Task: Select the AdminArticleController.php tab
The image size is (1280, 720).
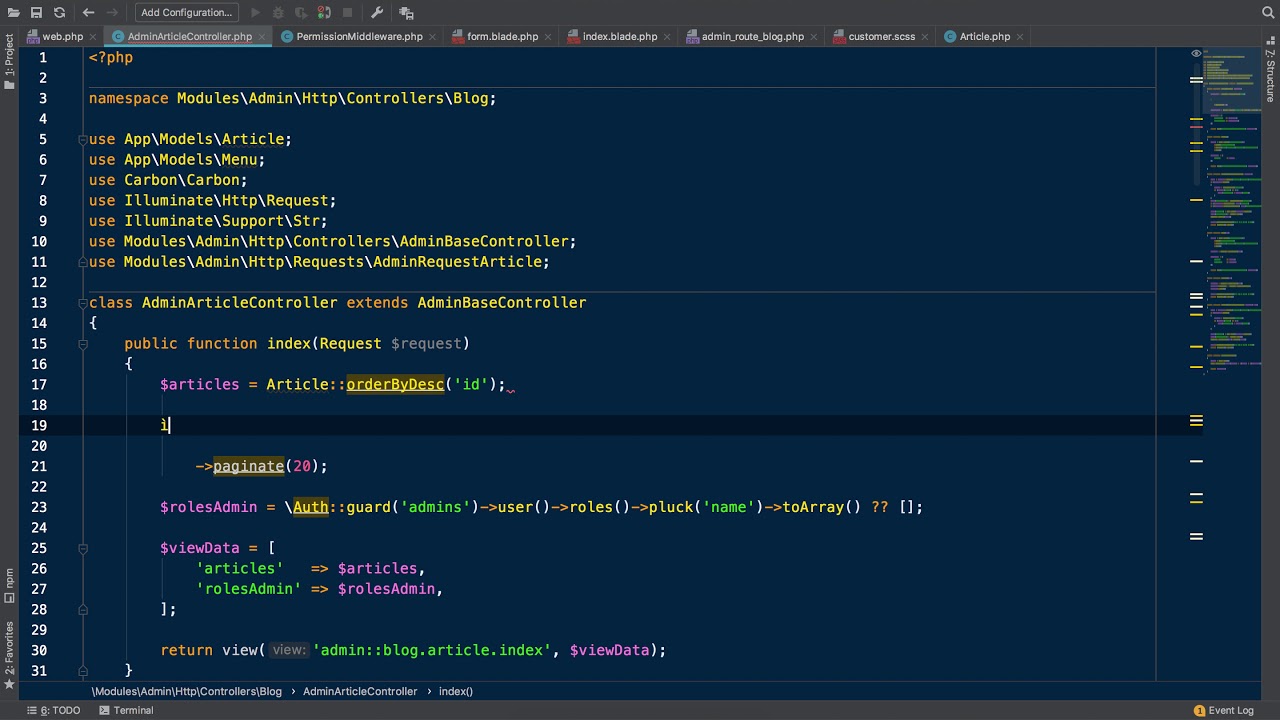Action: pyautogui.click(x=189, y=36)
